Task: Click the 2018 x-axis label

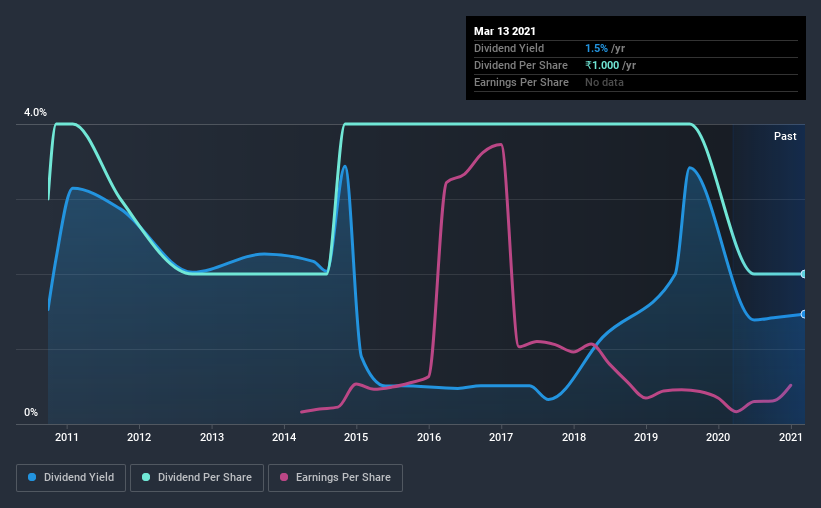Action: click(x=574, y=437)
